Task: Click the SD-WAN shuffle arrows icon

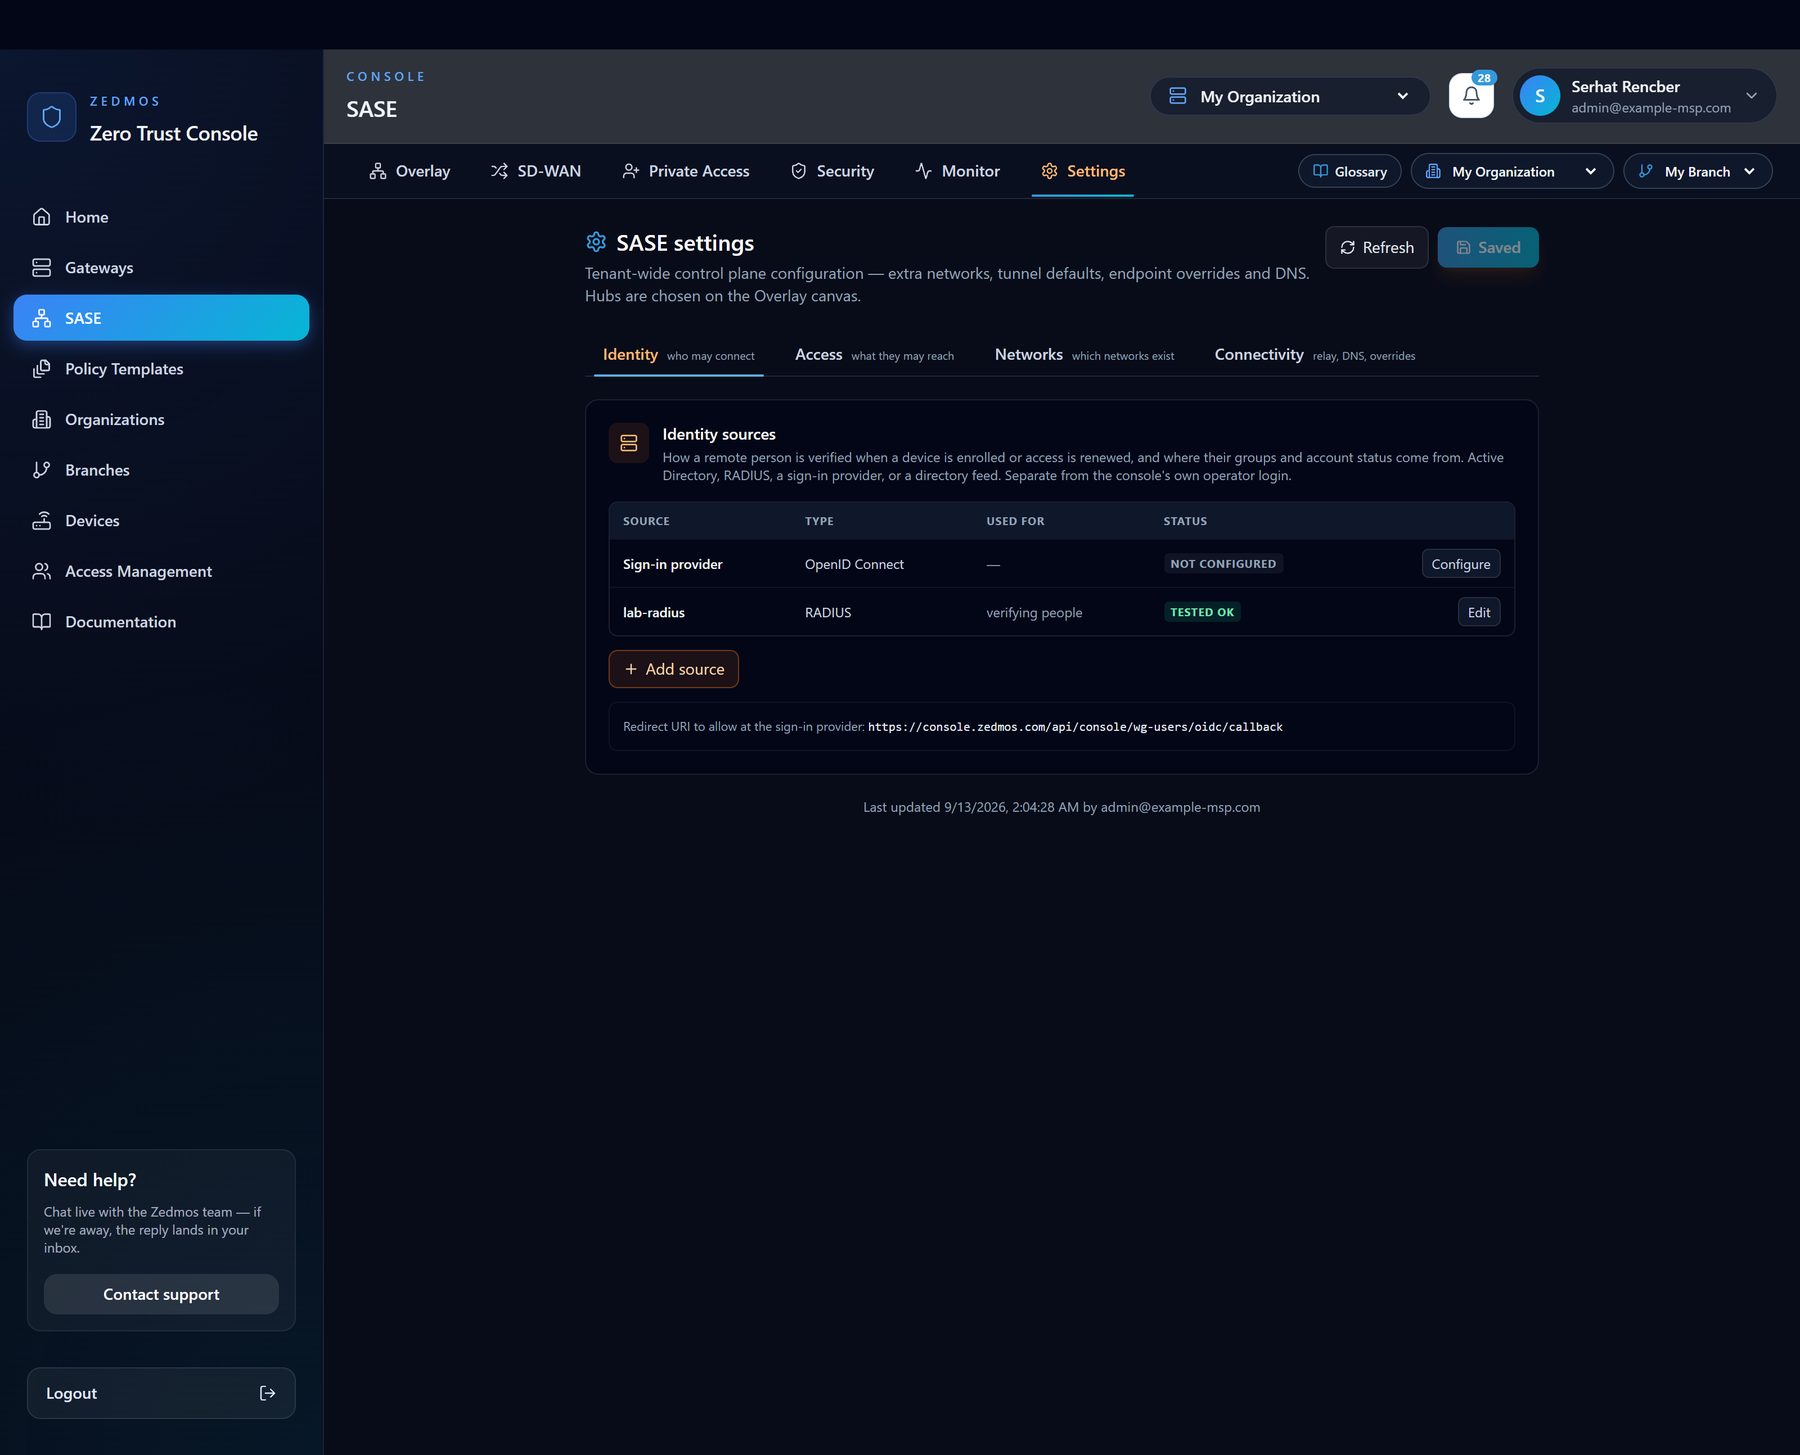Action: [x=499, y=171]
